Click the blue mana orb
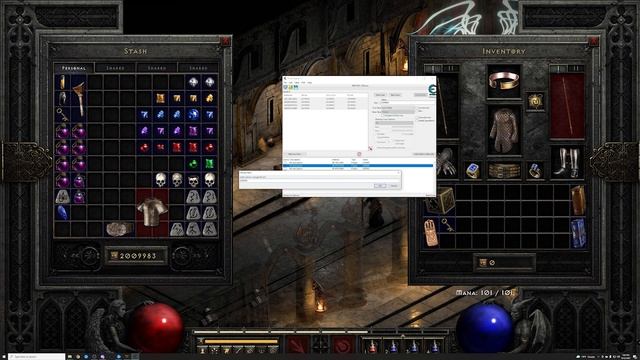 coord(484,328)
